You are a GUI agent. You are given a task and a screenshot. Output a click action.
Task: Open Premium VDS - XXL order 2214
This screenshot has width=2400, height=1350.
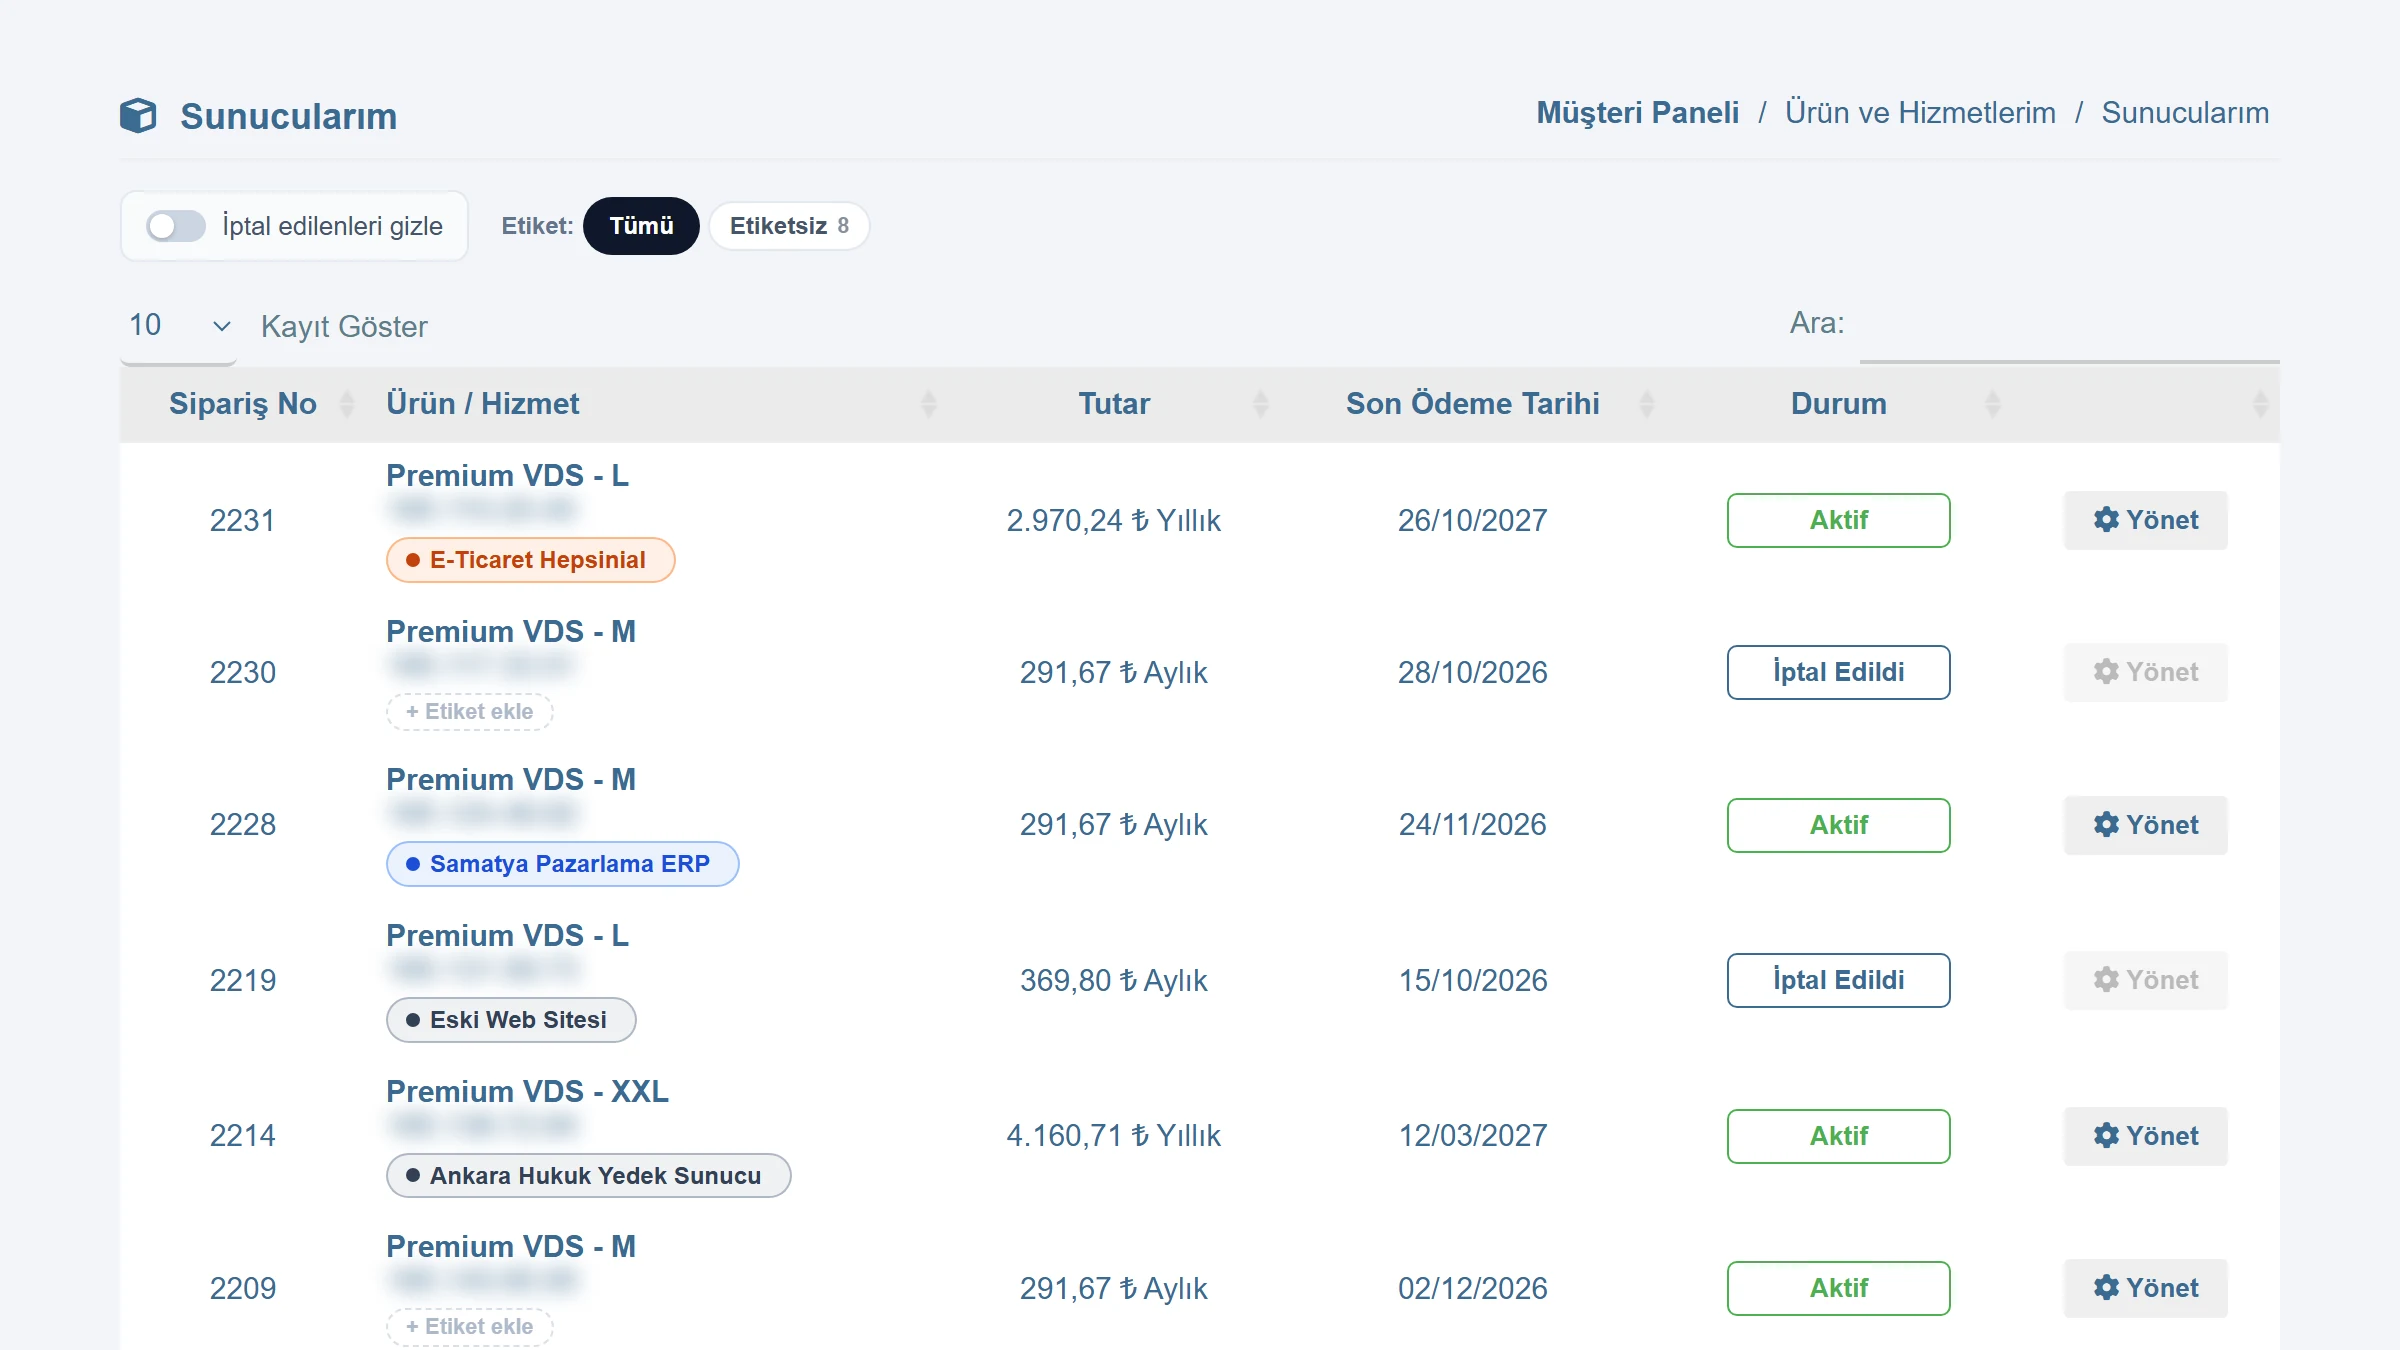point(527,1092)
